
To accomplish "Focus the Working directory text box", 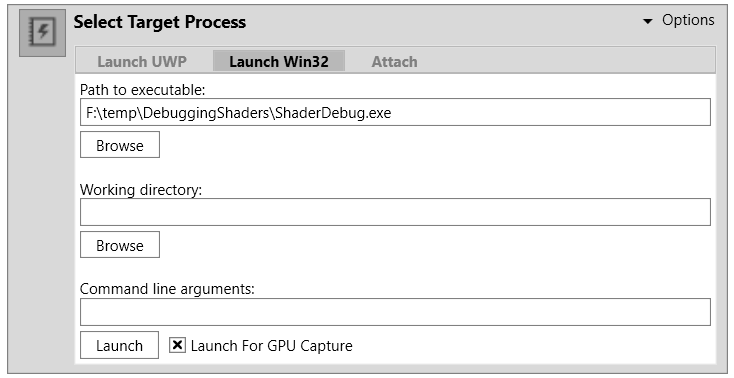I will (395, 212).
